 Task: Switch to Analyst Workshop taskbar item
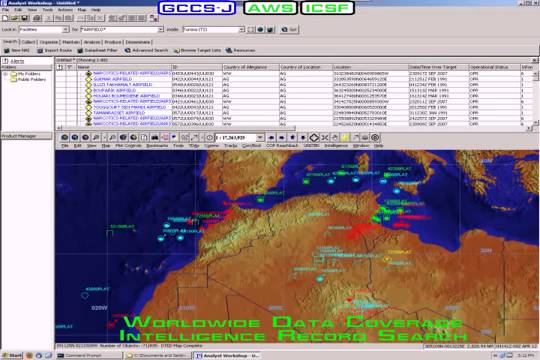click(227, 355)
